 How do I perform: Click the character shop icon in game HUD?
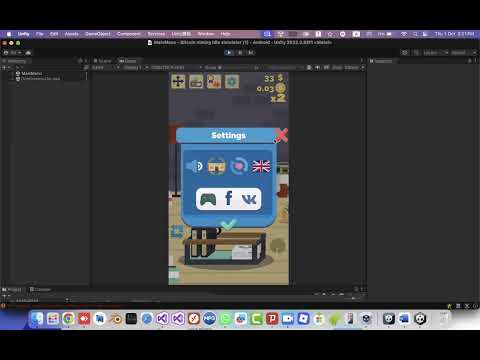point(214,82)
